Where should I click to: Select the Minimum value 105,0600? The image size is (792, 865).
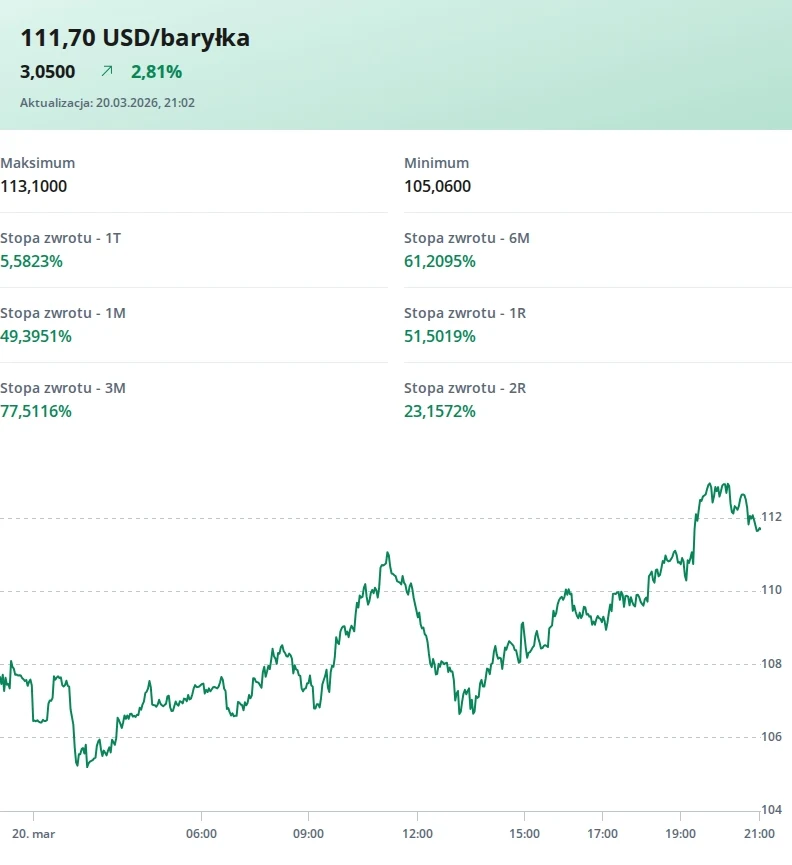[x=437, y=186]
